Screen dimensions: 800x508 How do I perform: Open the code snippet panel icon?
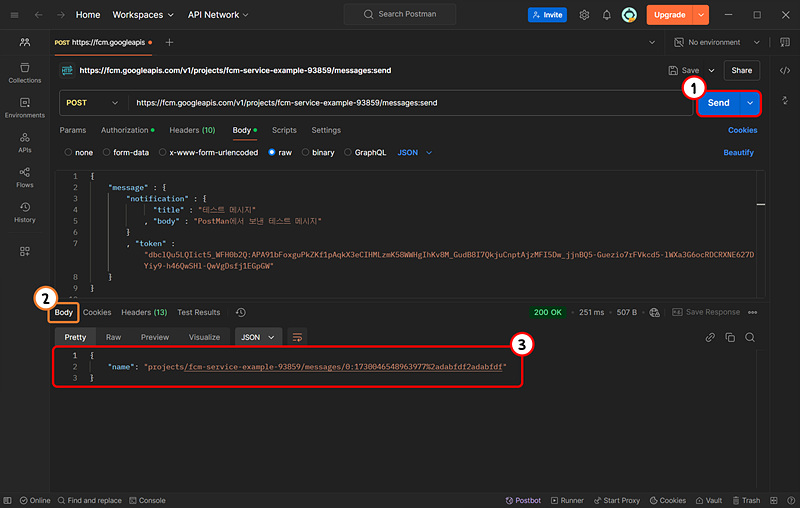point(785,70)
